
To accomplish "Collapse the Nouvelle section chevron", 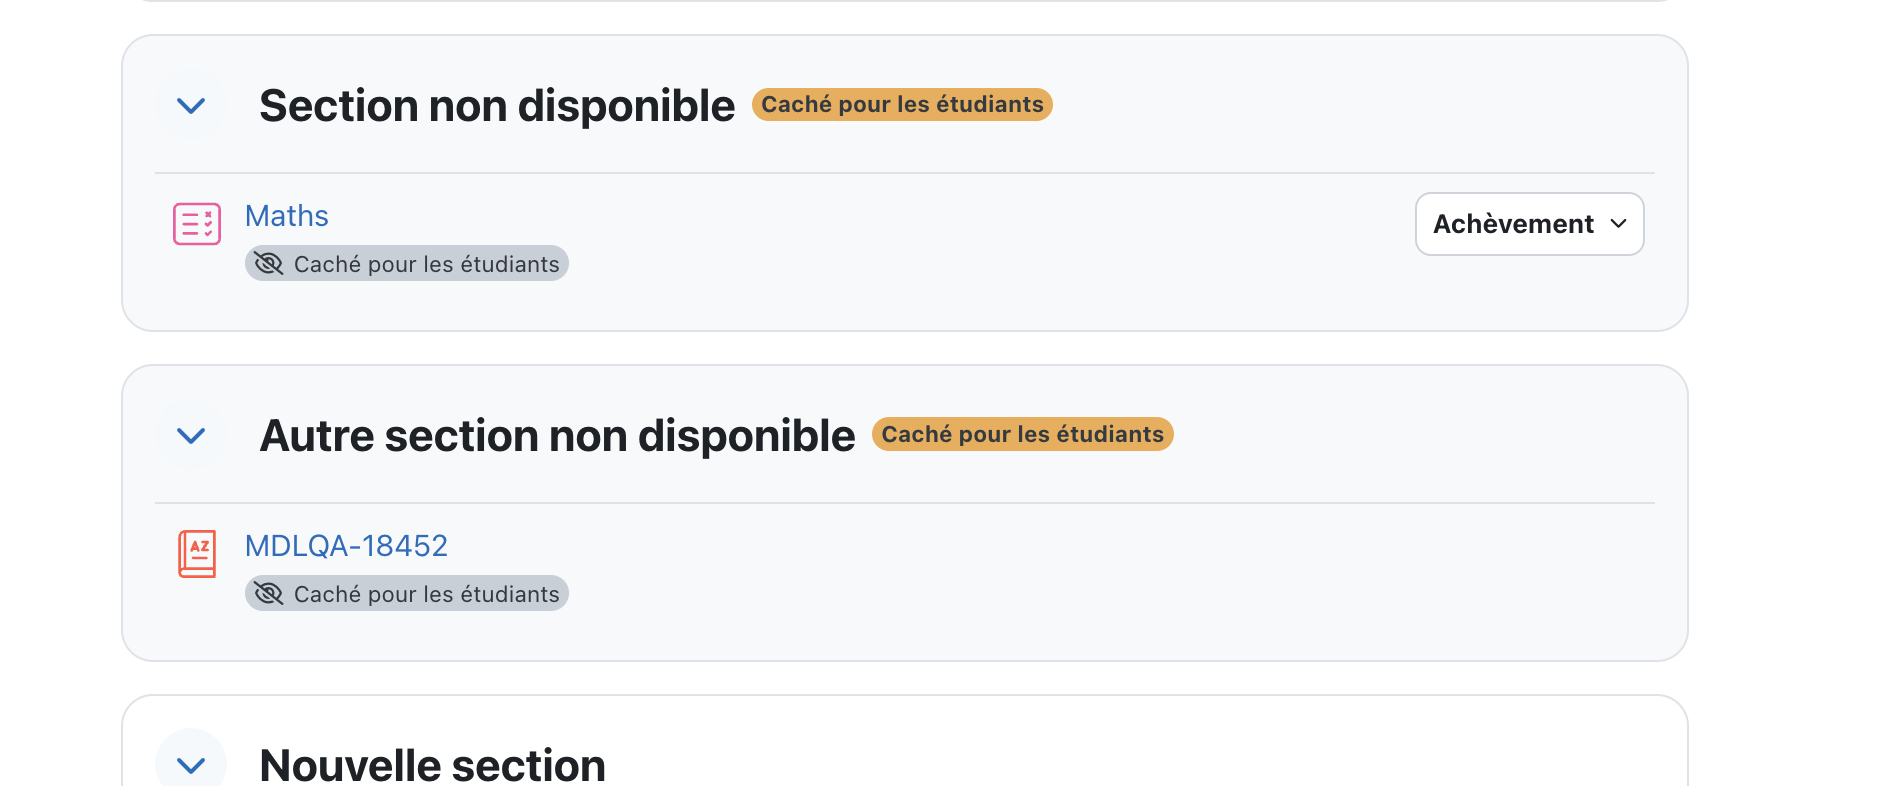I will tap(191, 765).
